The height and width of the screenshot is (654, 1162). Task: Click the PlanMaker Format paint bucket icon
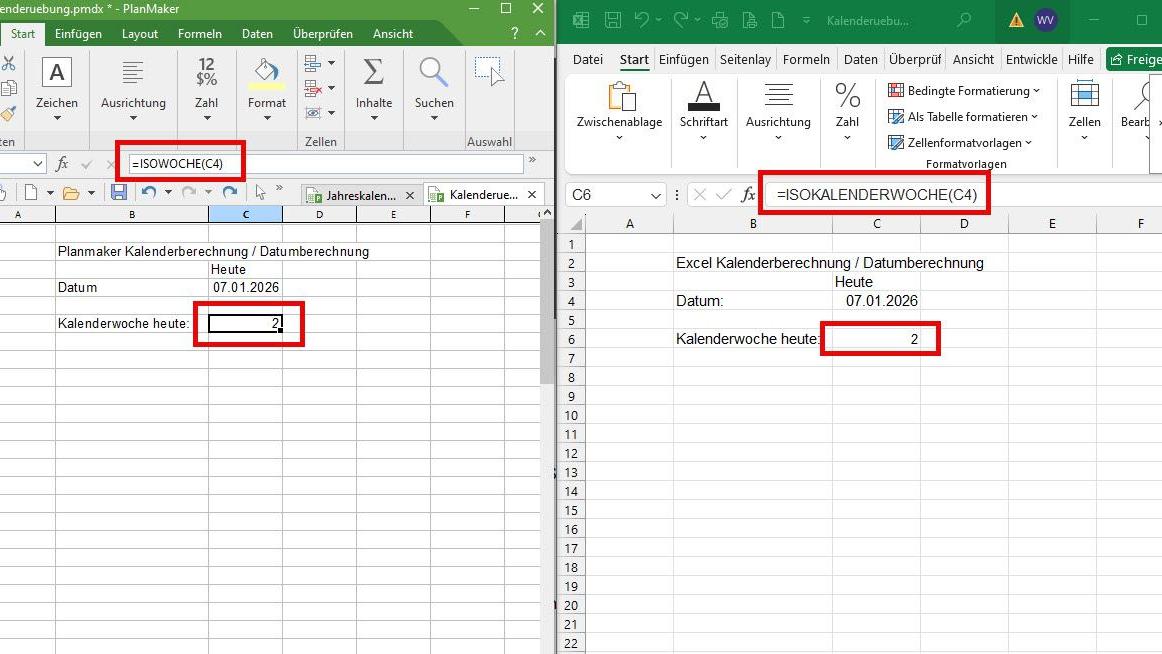pyautogui.click(x=267, y=74)
